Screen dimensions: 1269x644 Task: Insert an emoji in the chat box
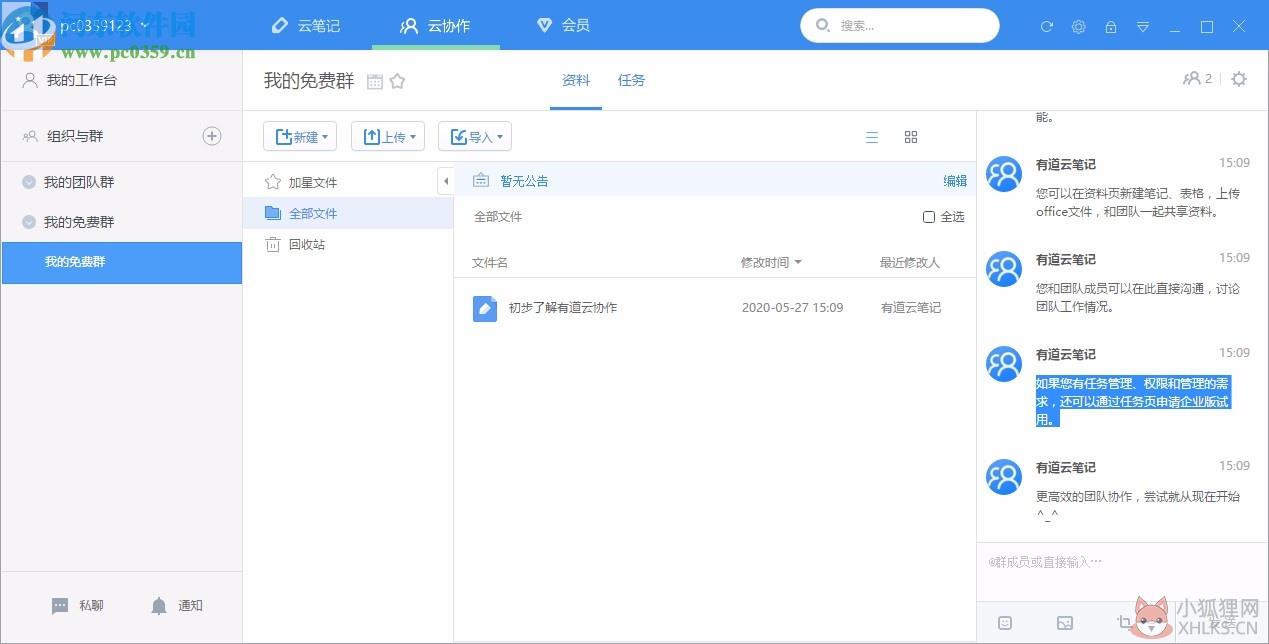tap(1005, 623)
